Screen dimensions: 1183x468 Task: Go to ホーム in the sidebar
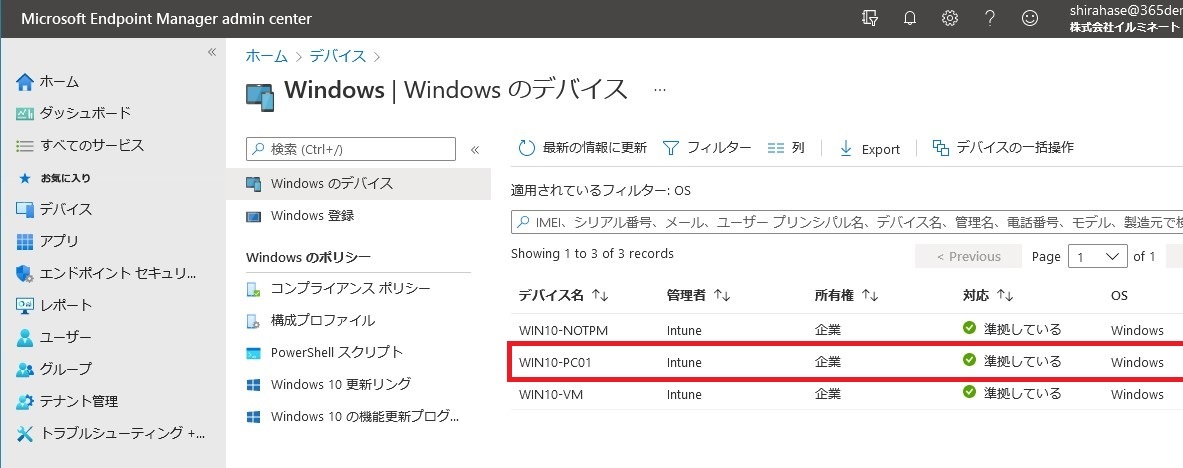59,81
